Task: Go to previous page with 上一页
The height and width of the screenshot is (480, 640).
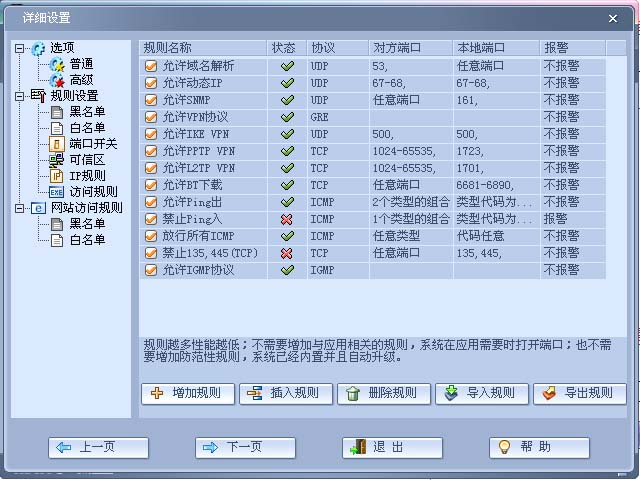Action: [x=98, y=448]
